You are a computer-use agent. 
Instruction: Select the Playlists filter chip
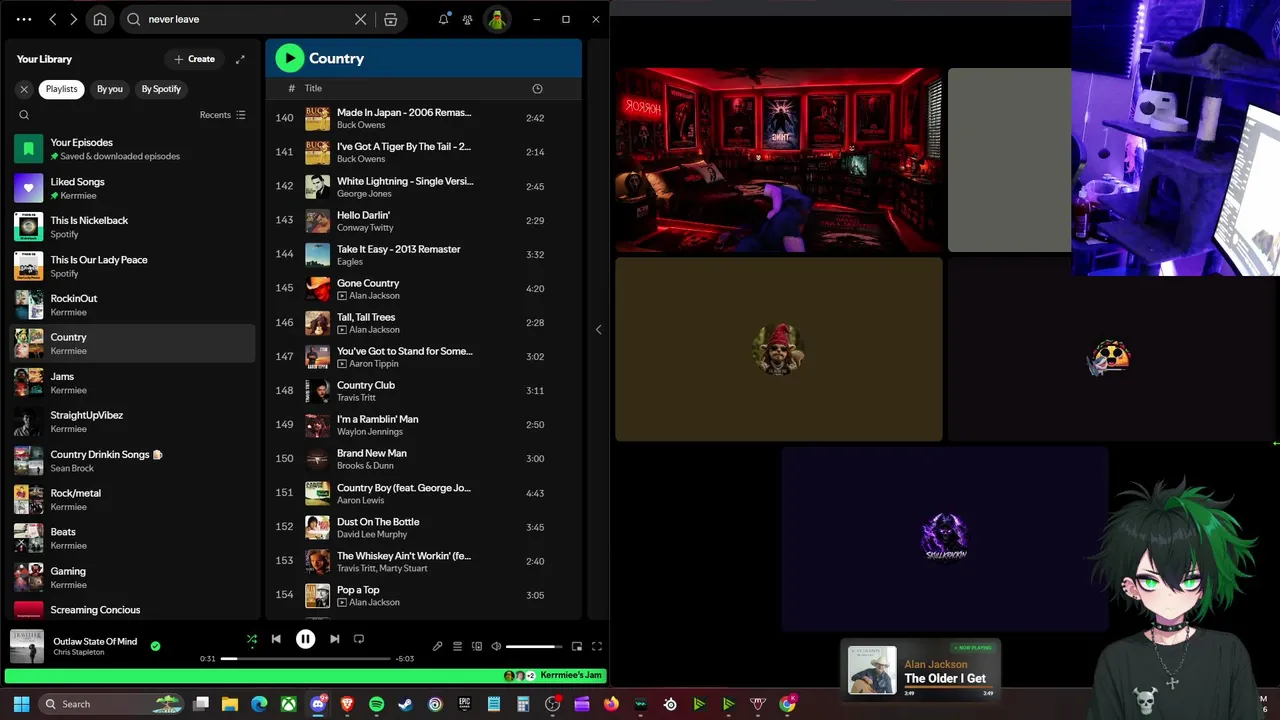(61, 89)
